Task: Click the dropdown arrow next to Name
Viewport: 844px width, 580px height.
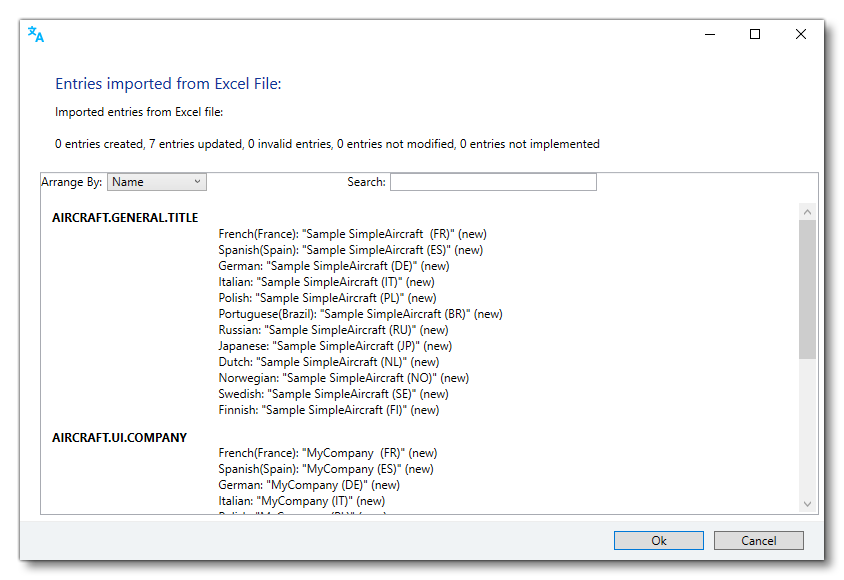Action: (197, 181)
